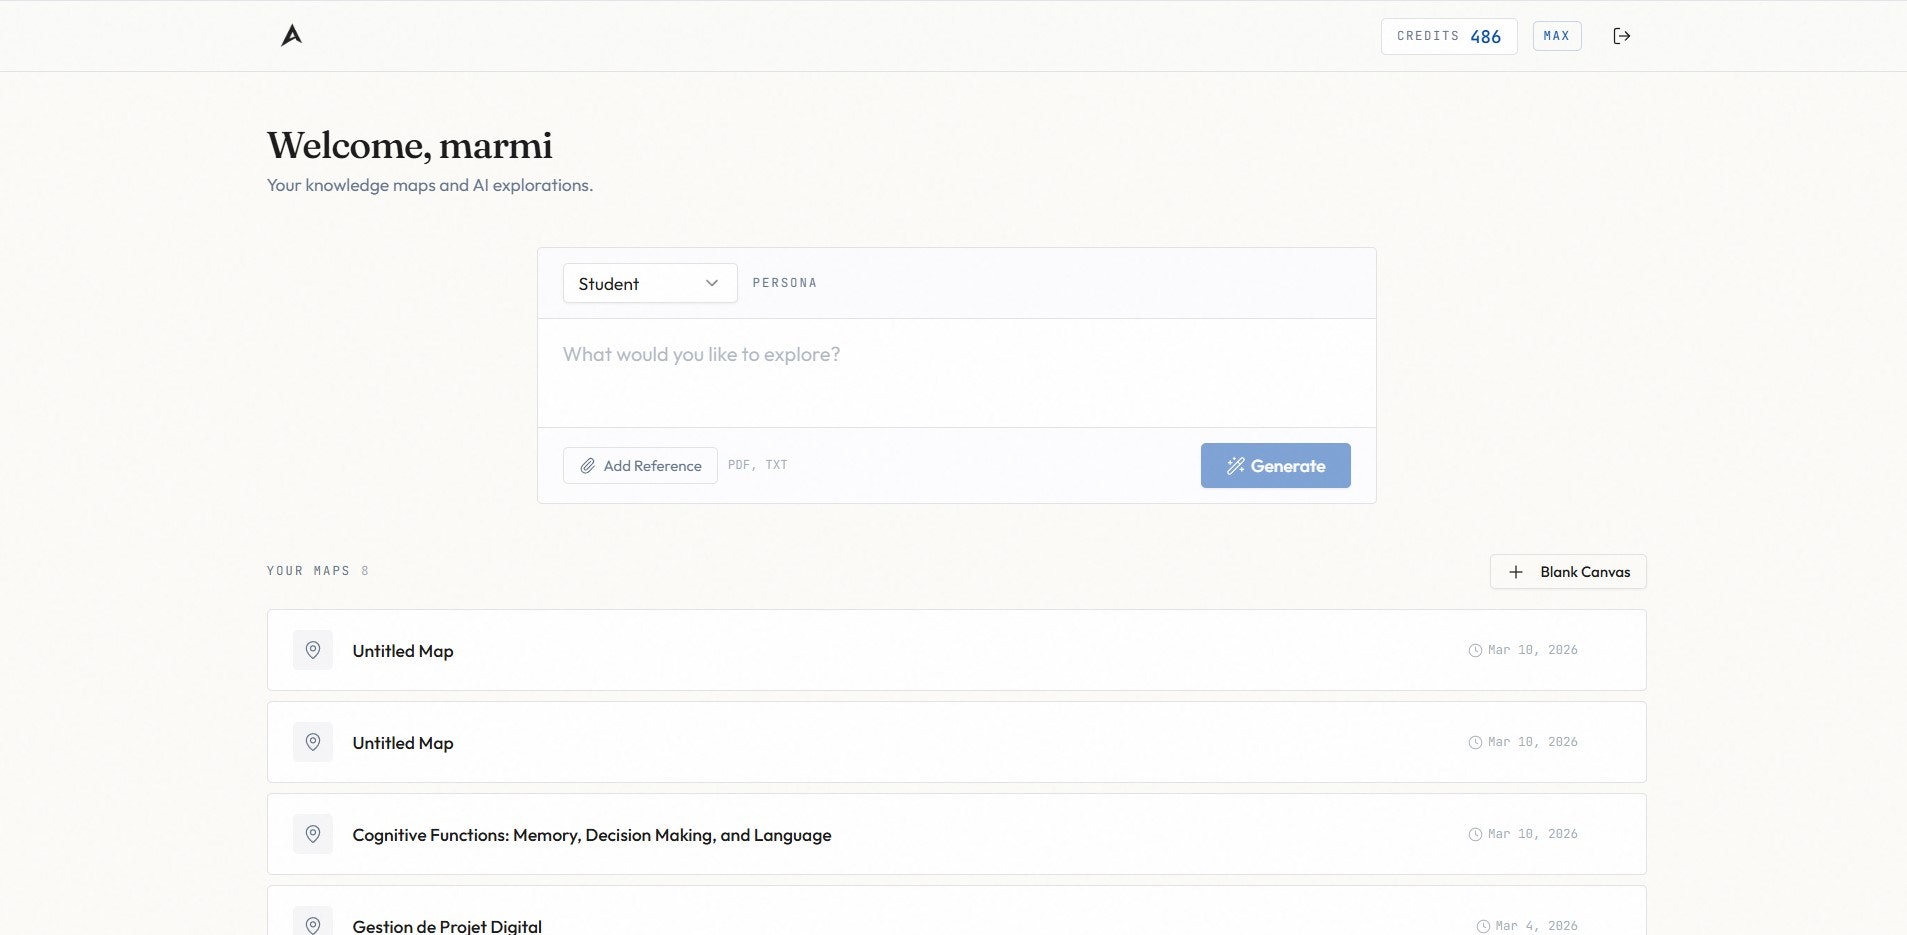Viewport: 1907px width, 935px height.
Task: Click the map pin icon for Cognitive Functions map
Action: click(x=313, y=833)
